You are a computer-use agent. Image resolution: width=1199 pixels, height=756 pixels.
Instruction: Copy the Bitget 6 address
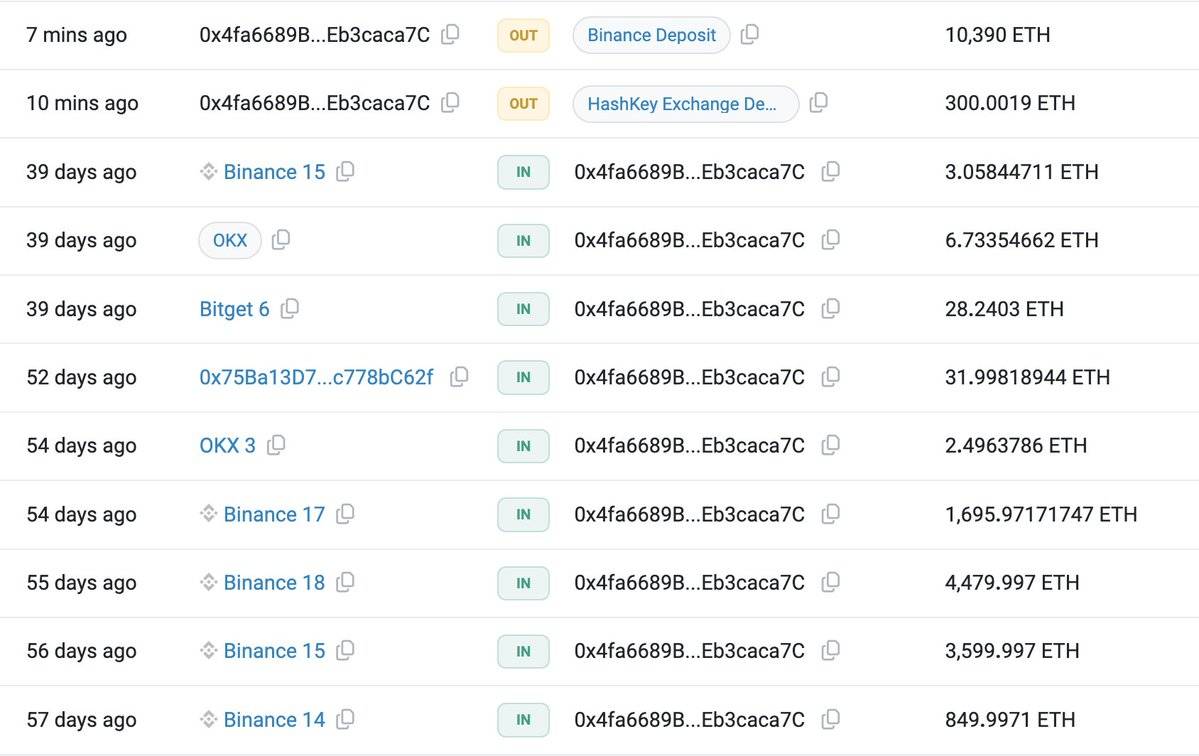click(290, 309)
